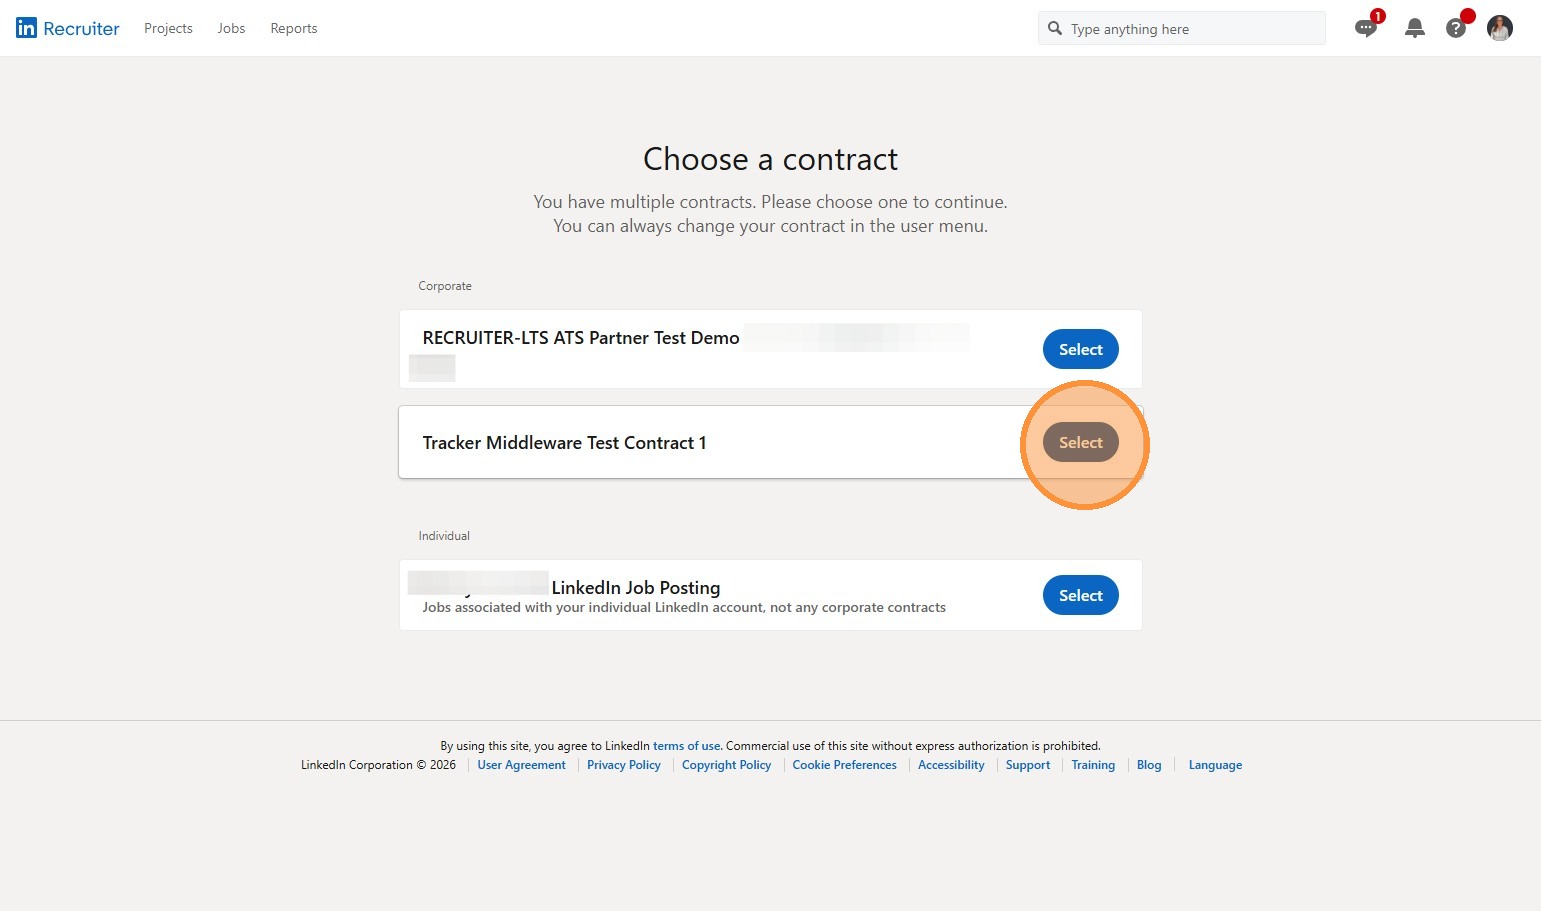Open the Accessibility footer link
Screen dimensions: 1541x911
click(x=951, y=765)
